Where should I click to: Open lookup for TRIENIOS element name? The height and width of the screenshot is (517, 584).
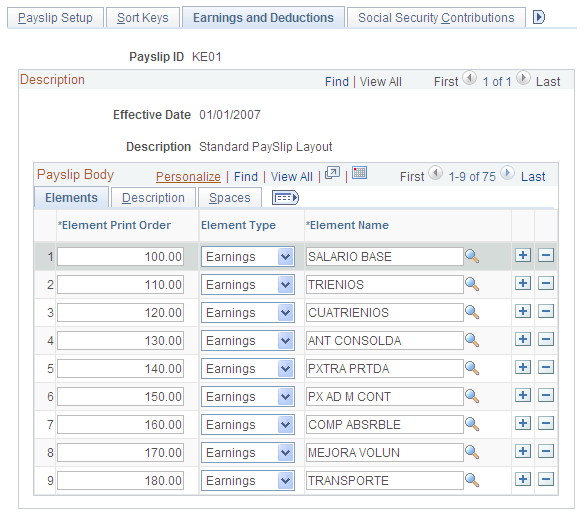coord(472,284)
